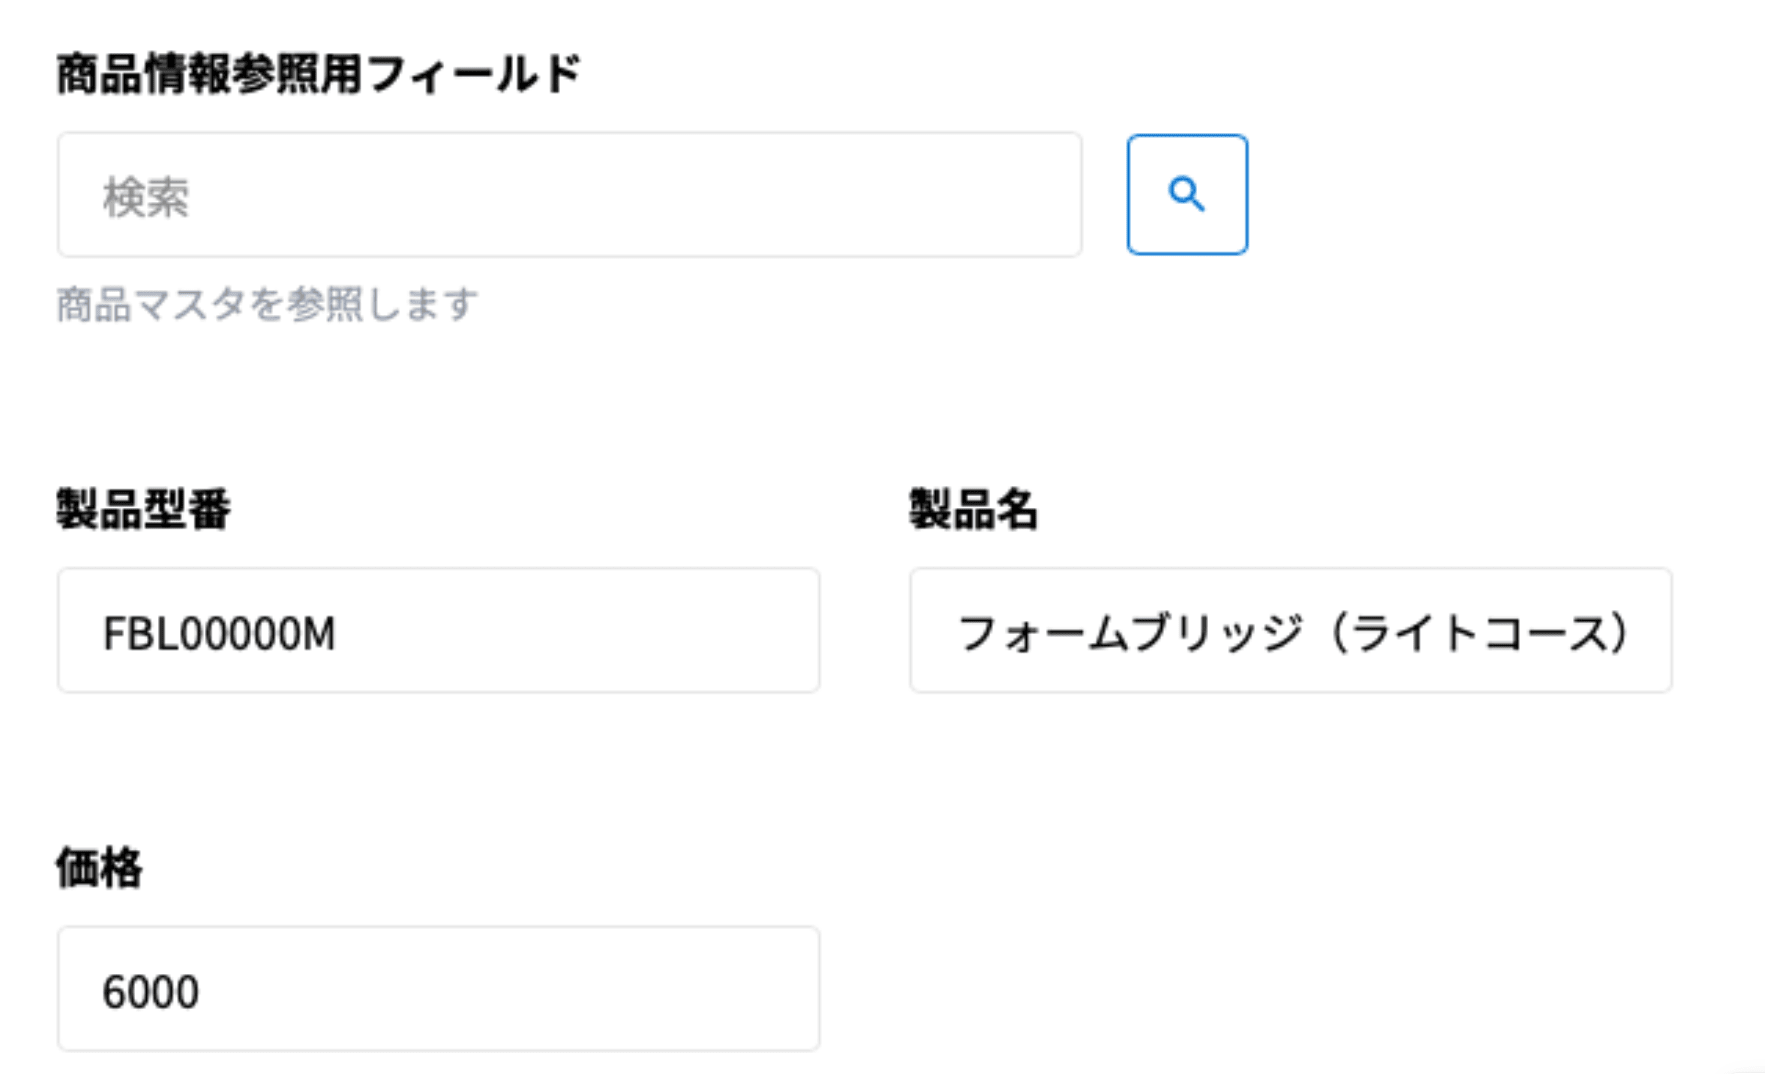The image size is (1765, 1074).
Task: Click the 商品マスタを参照します helper text
Action: [267, 304]
